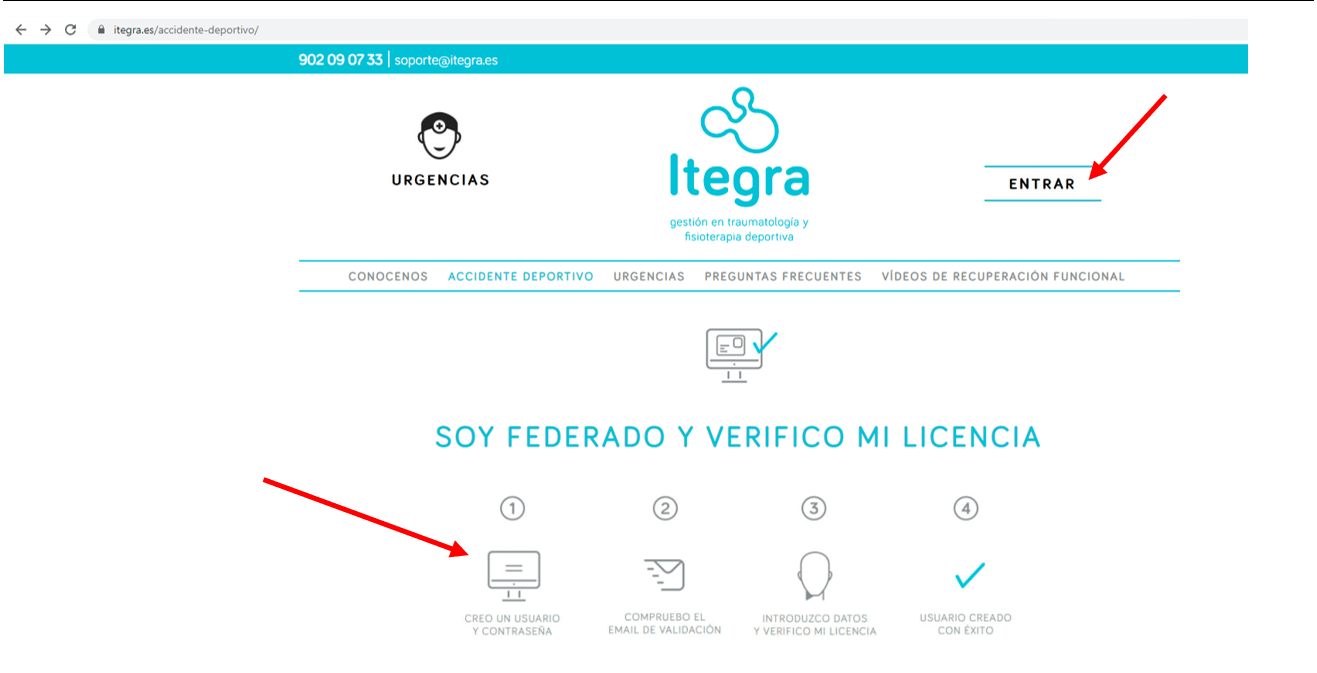Viewport: 1317px width, 673px height.
Task: Click the ENTRAR button
Action: [1042, 184]
